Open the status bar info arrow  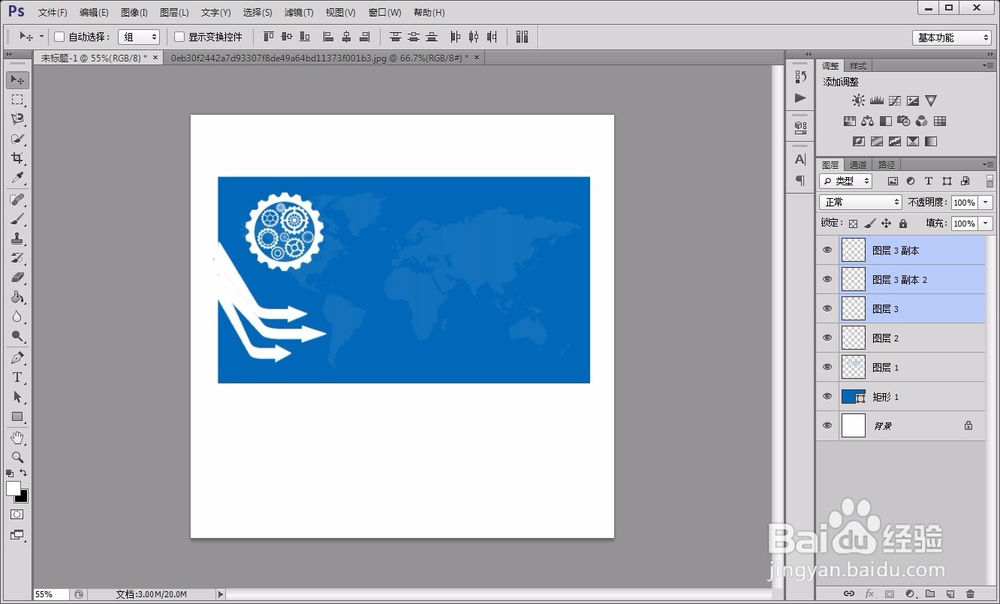click(x=220, y=594)
